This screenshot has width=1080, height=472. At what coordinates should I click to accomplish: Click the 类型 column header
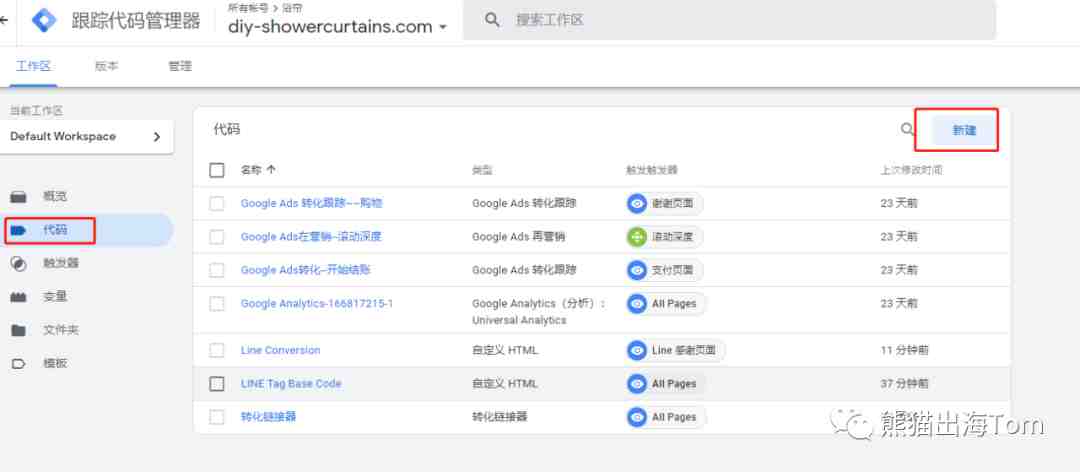[x=482, y=170]
